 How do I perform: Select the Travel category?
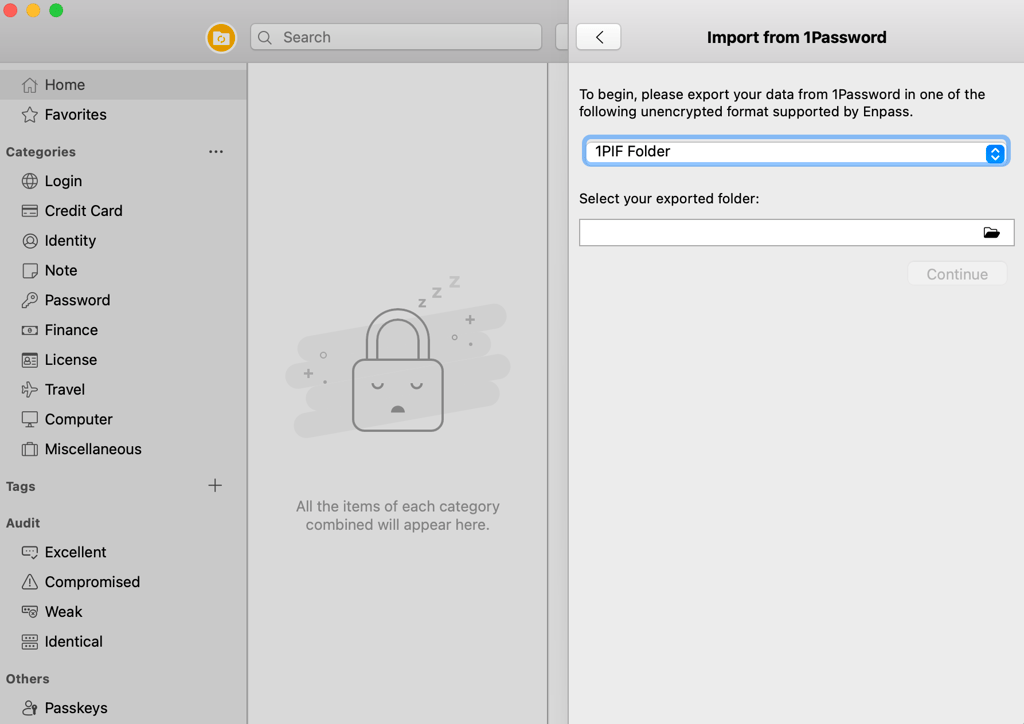click(123, 390)
